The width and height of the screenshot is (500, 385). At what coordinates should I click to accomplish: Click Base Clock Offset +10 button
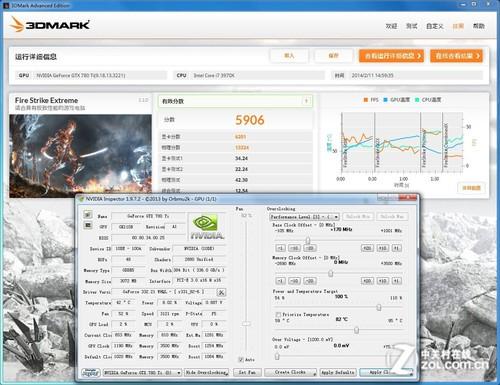(383, 248)
